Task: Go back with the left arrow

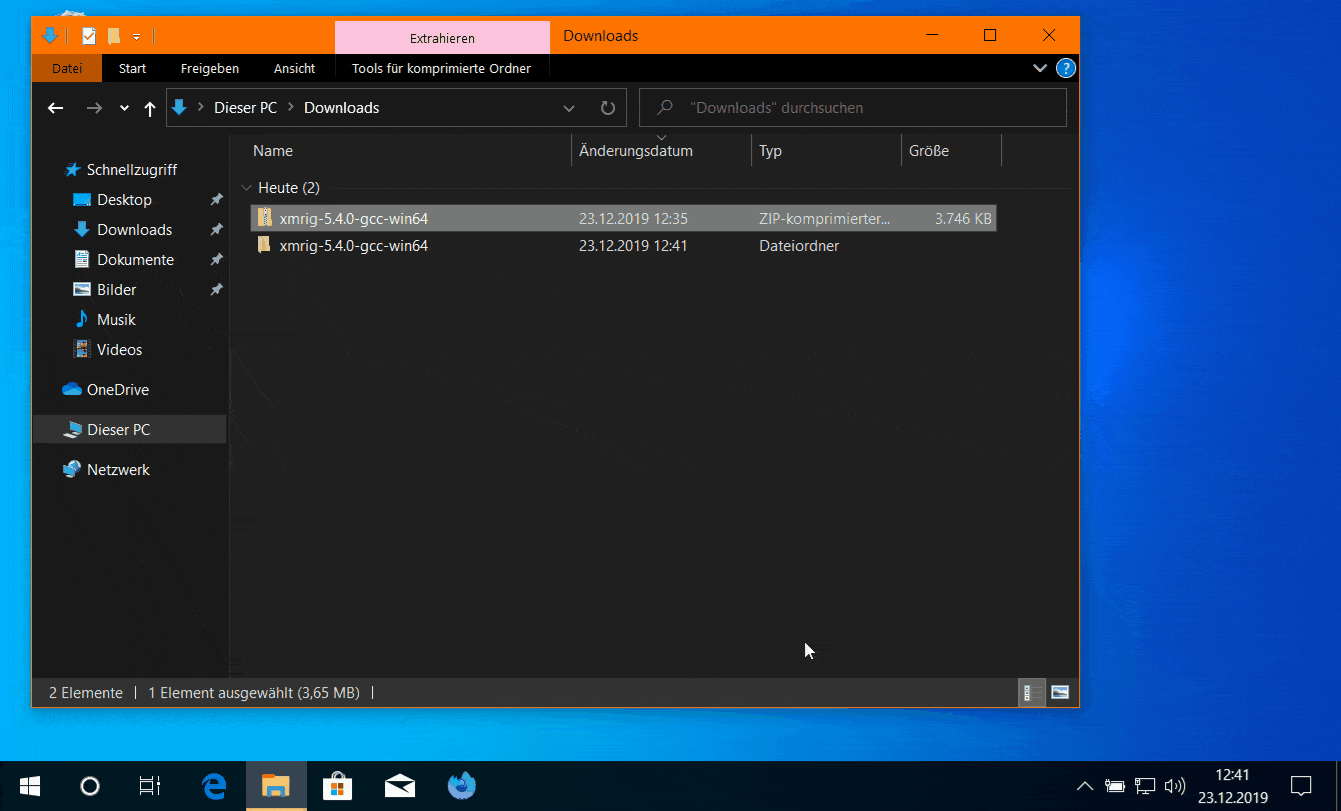Action: pyautogui.click(x=56, y=108)
